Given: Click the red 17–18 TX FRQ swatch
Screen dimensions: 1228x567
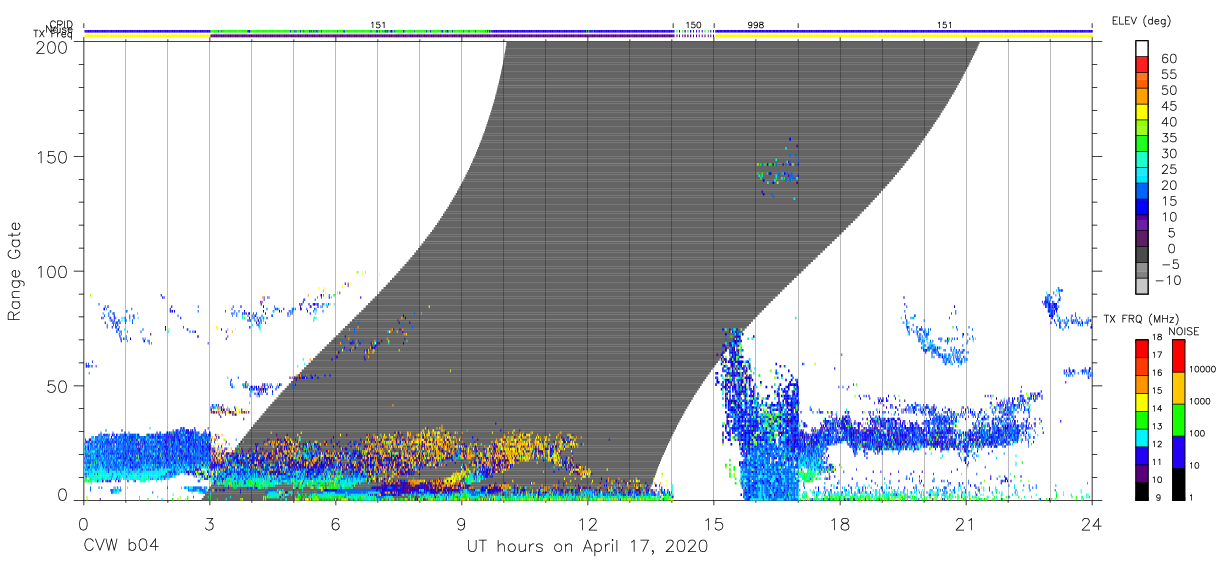Looking at the screenshot, I should point(1141,347).
